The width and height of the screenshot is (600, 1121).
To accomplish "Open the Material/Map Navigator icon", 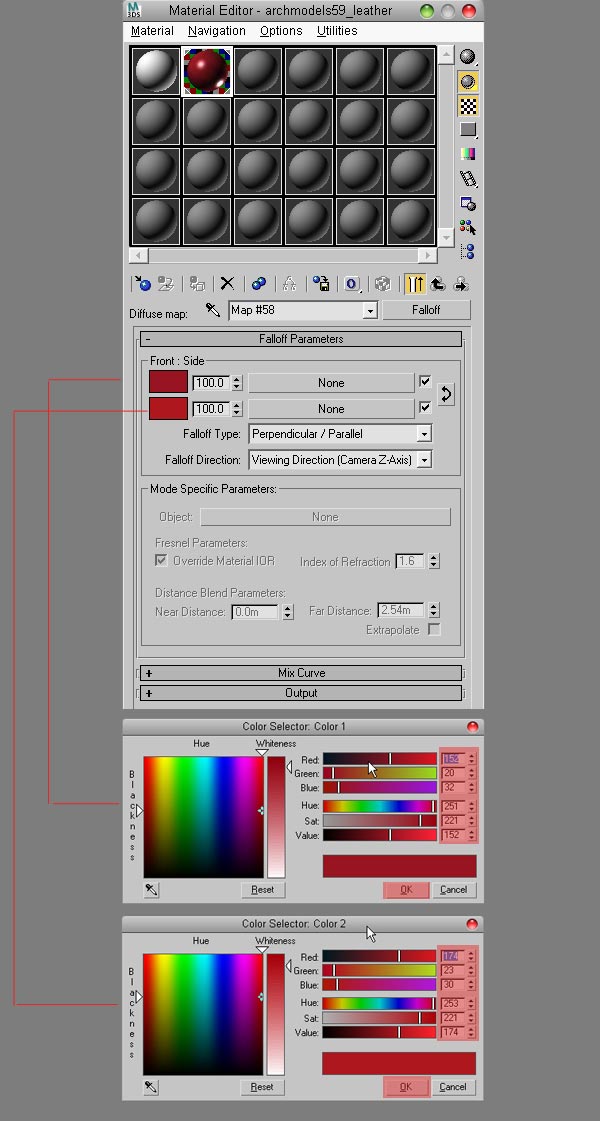I will coord(468,252).
